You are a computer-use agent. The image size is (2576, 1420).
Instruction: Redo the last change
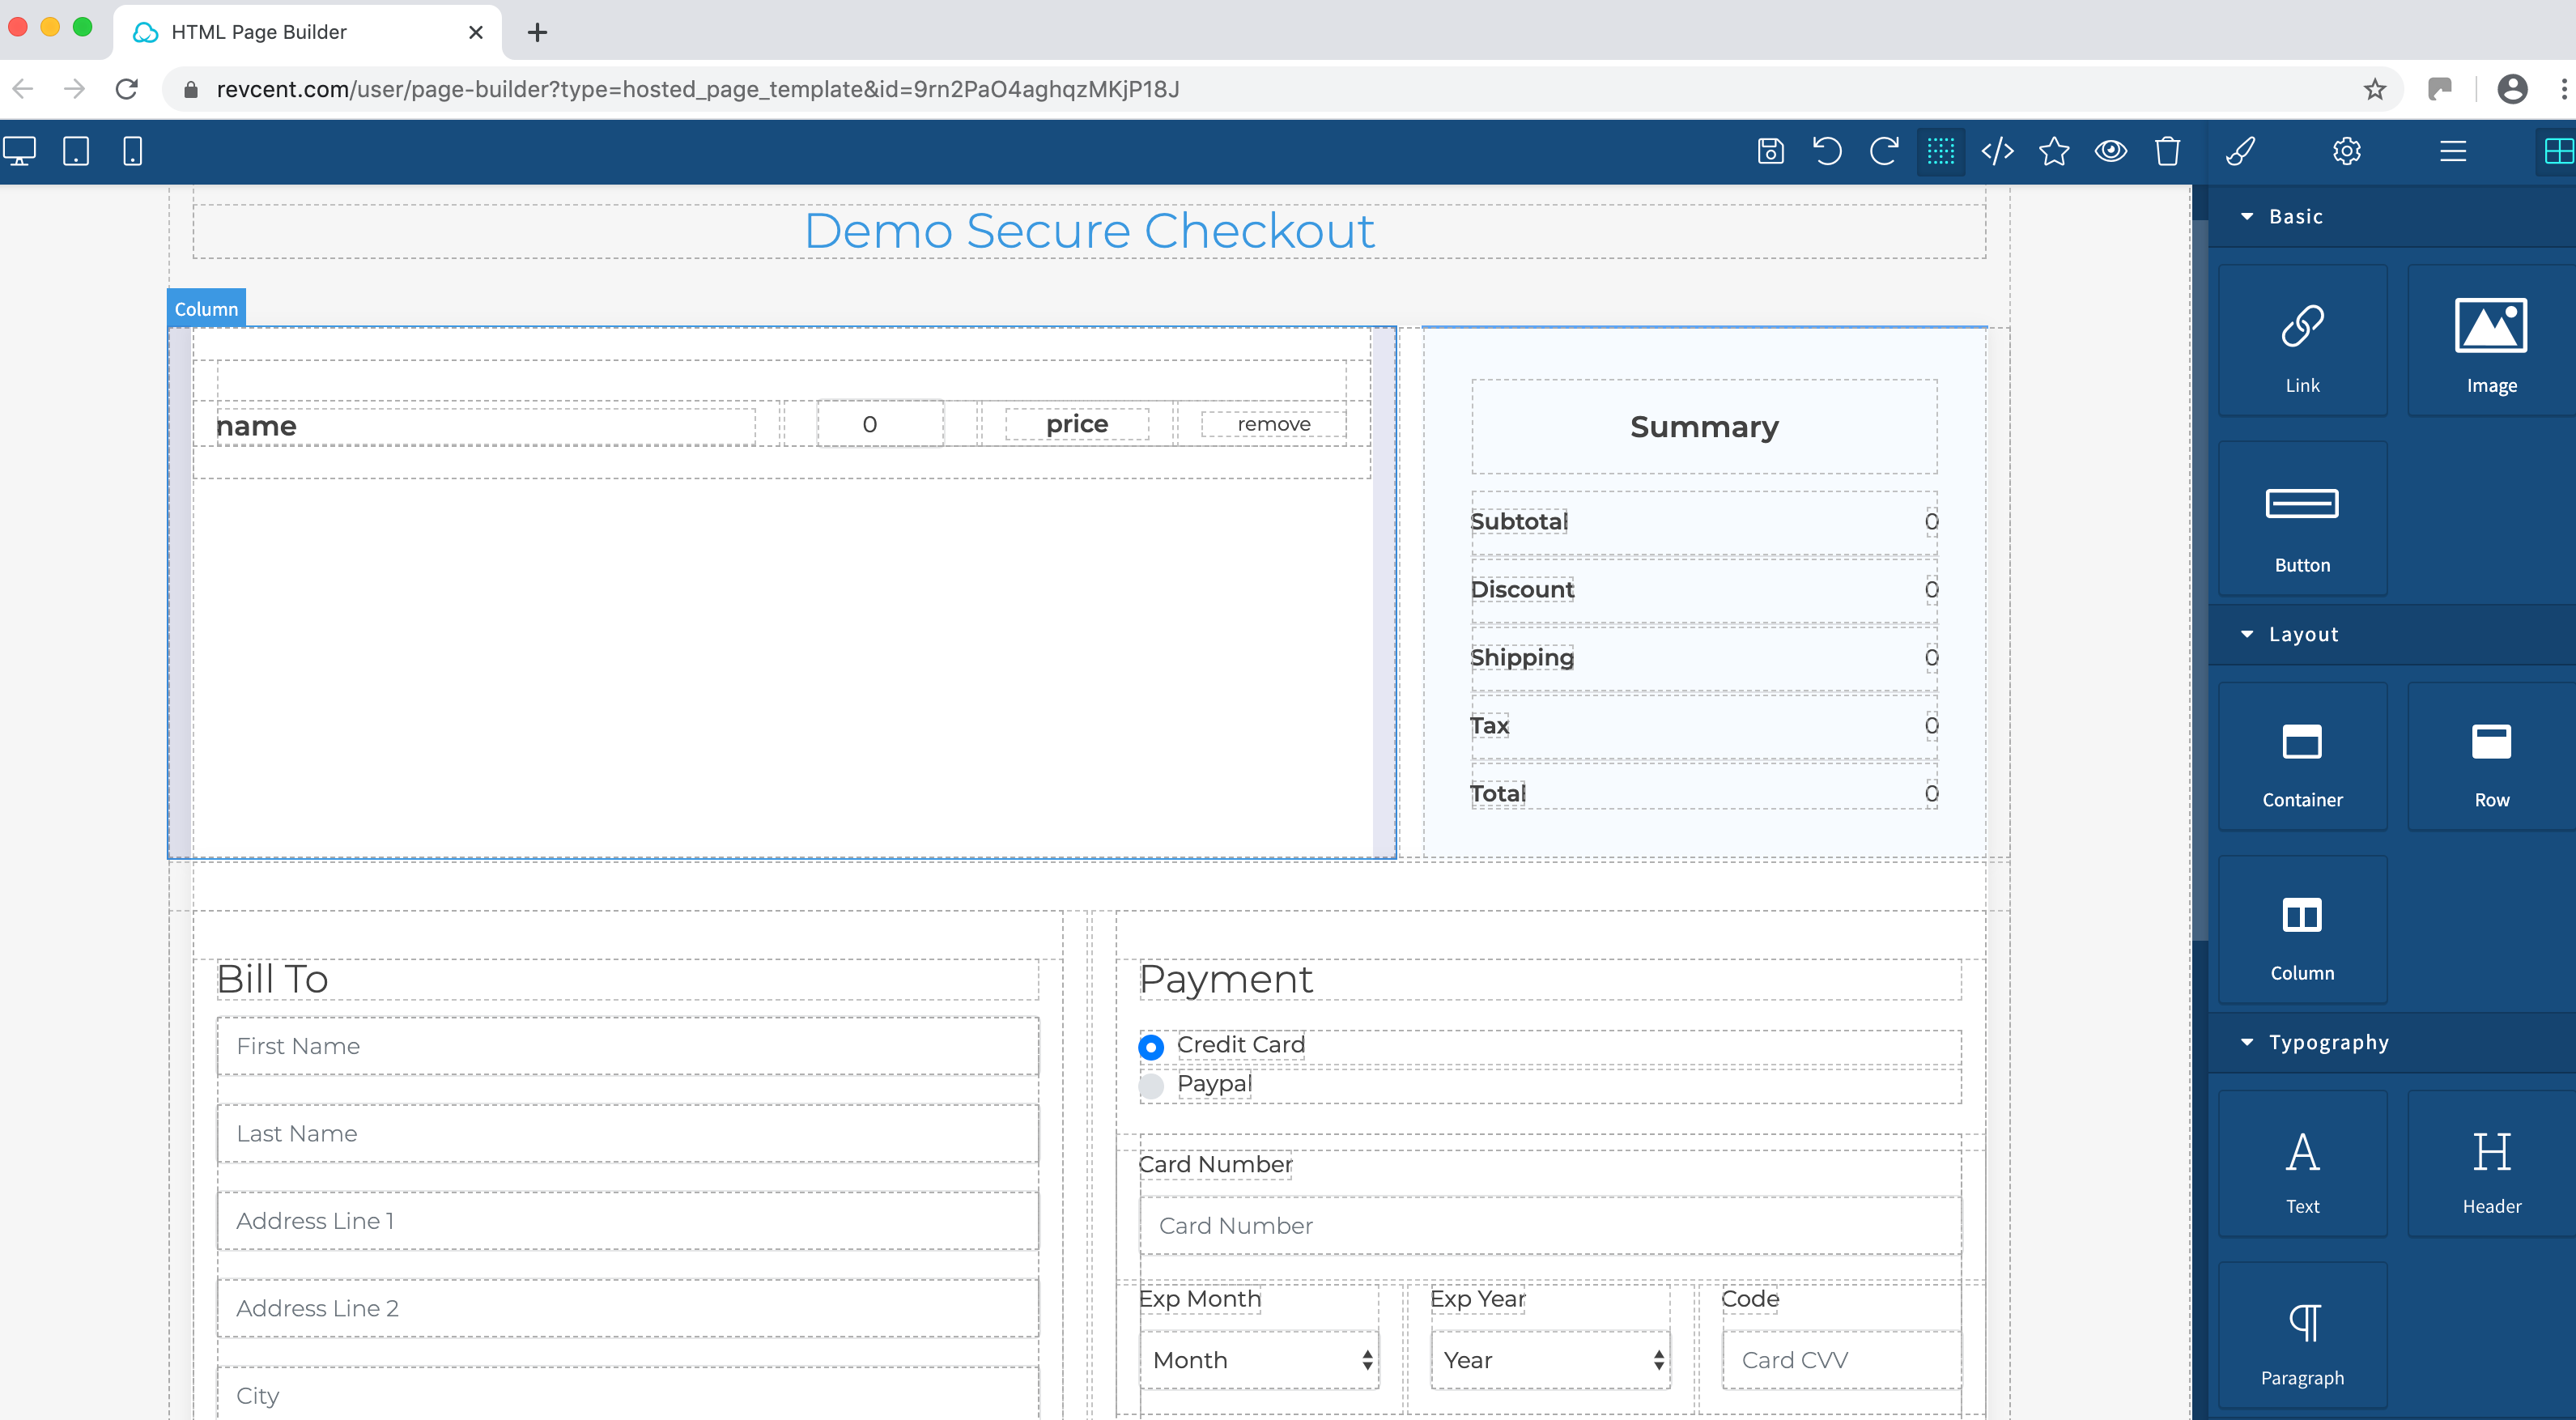click(1884, 151)
